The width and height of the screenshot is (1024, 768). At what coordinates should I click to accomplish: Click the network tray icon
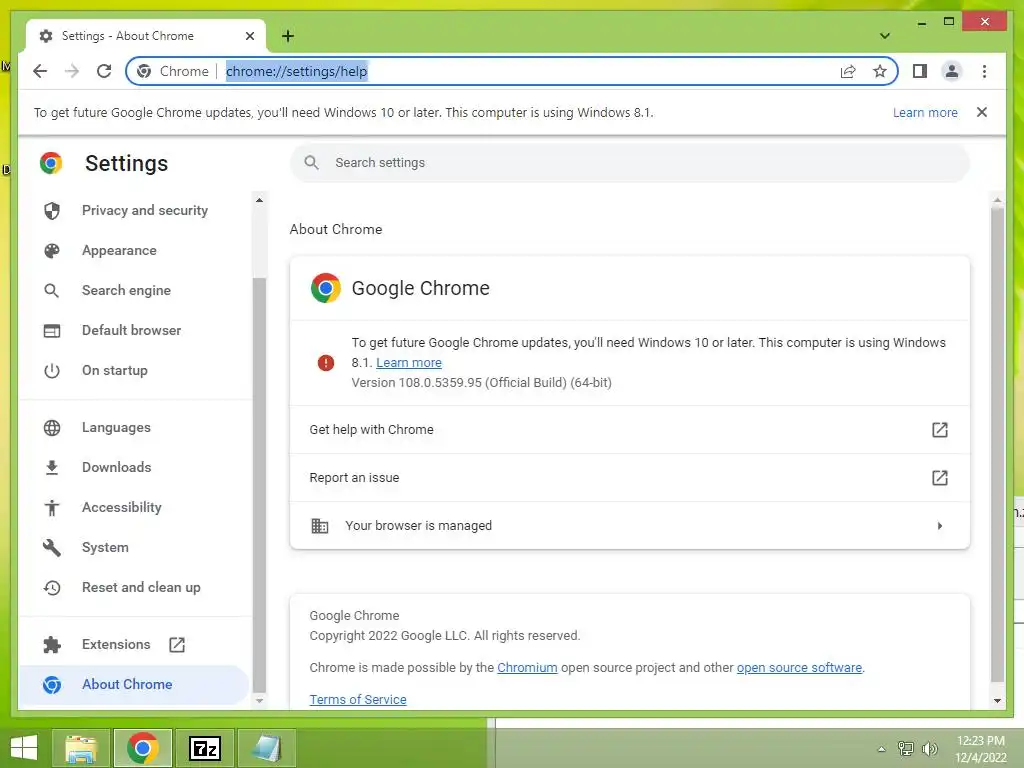point(905,749)
